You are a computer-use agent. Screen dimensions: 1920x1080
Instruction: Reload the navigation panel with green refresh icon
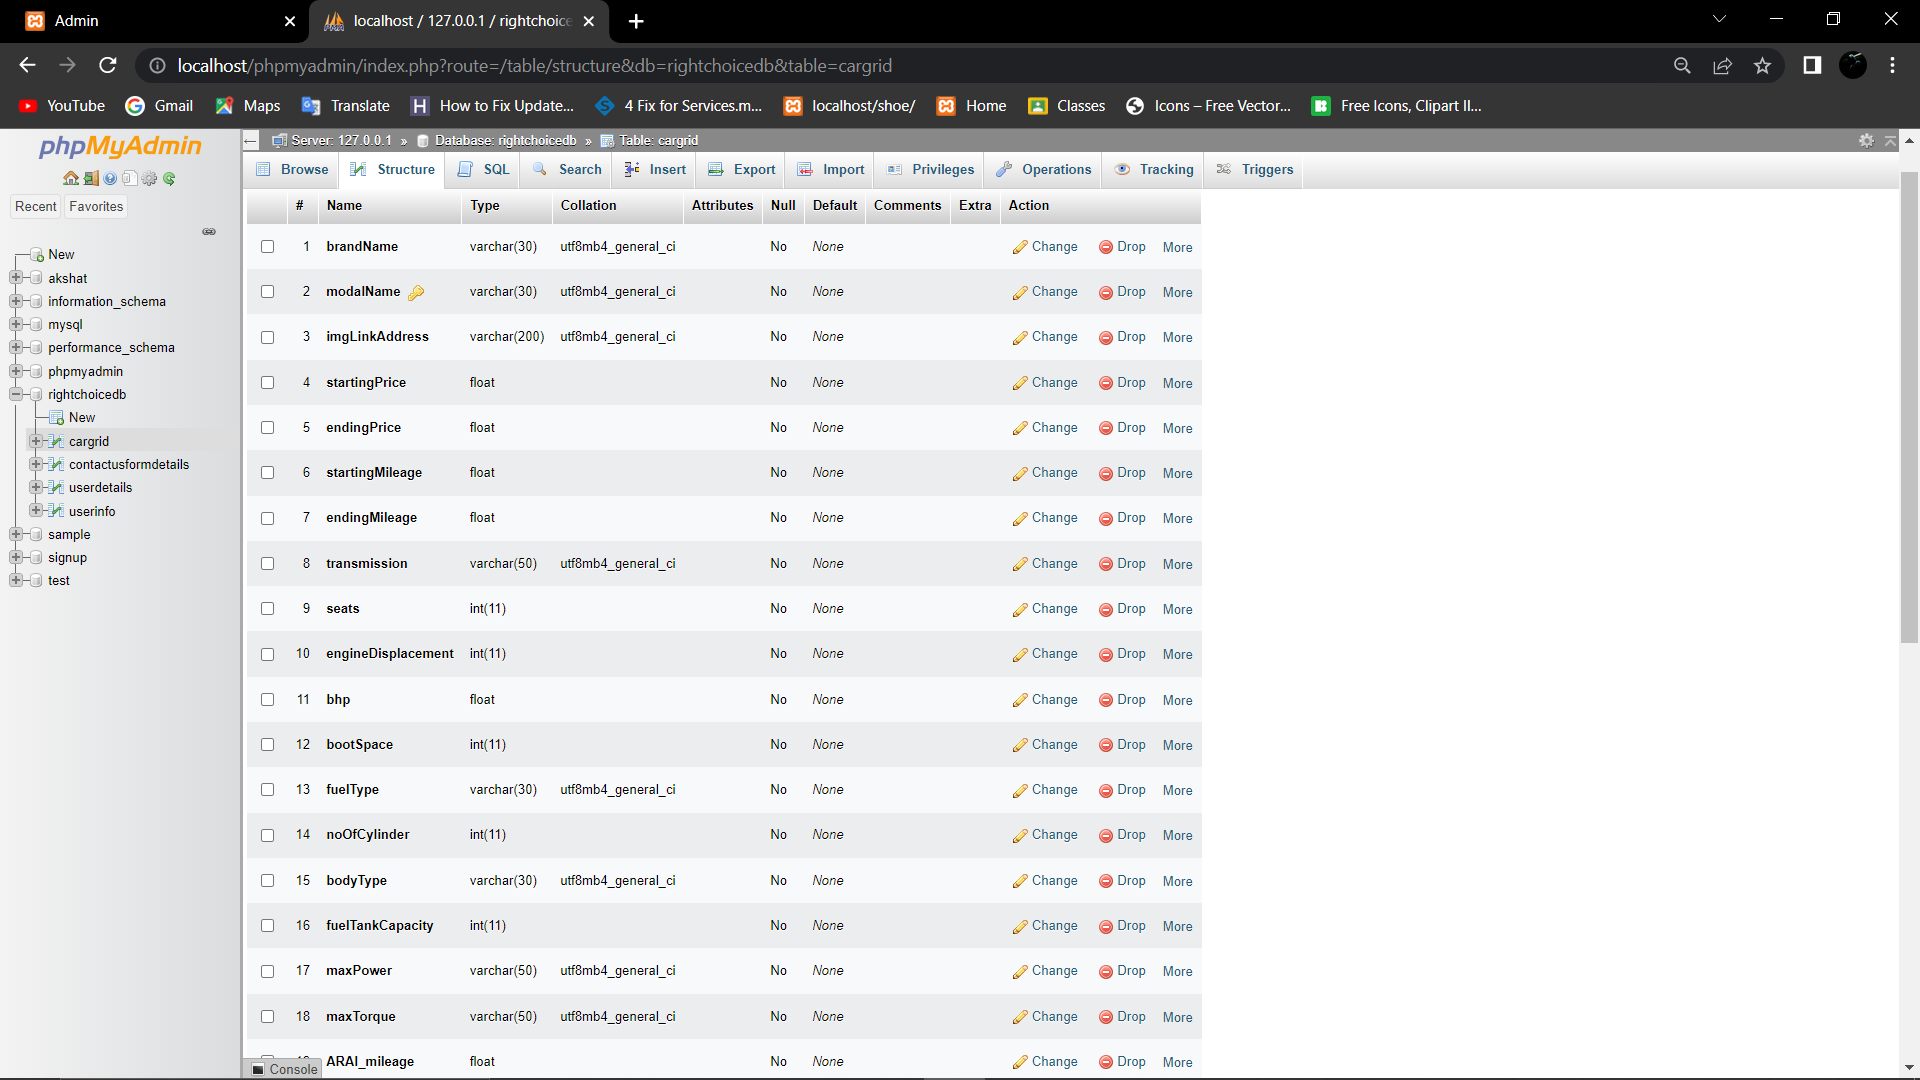point(169,178)
